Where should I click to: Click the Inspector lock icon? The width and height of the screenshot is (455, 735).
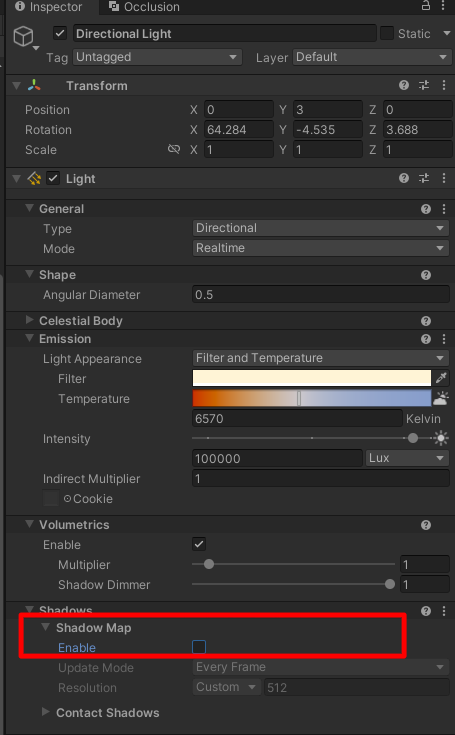click(425, 6)
